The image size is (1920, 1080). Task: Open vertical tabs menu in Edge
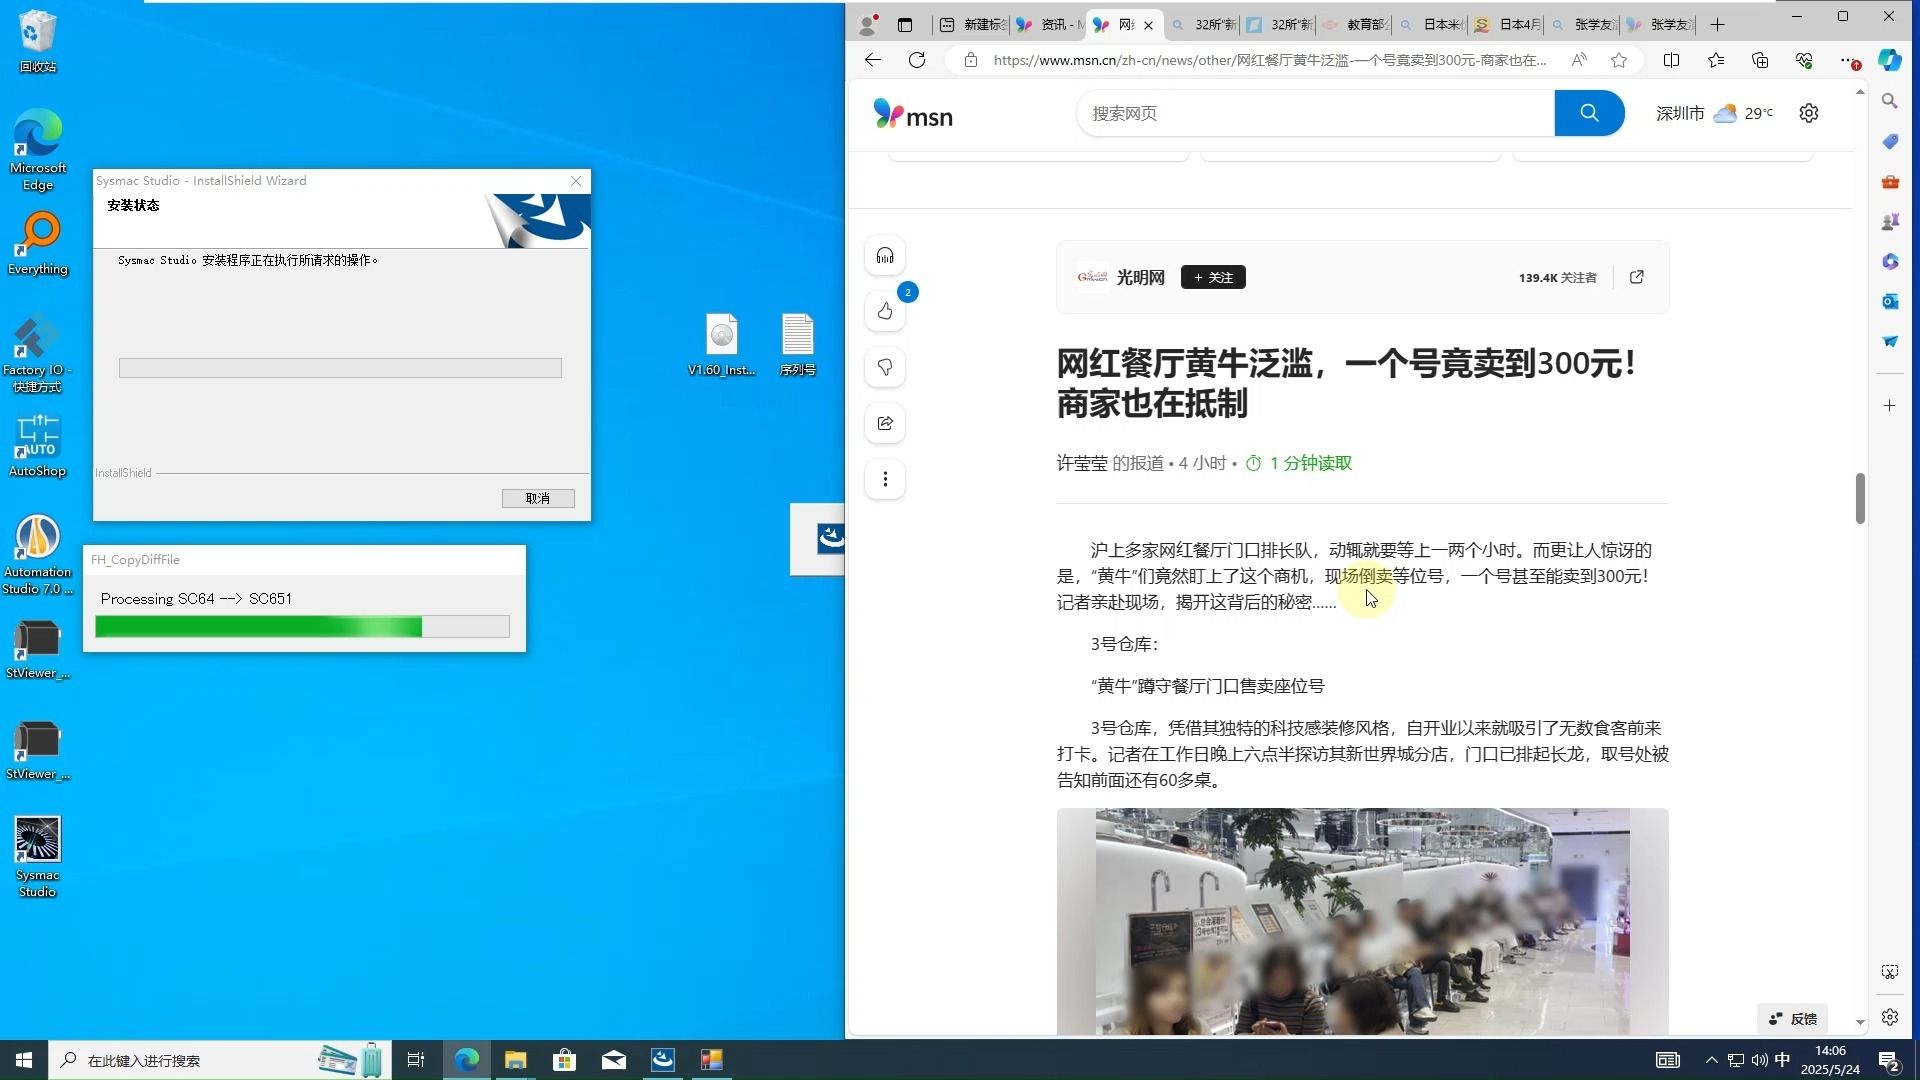[x=905, y=24]
